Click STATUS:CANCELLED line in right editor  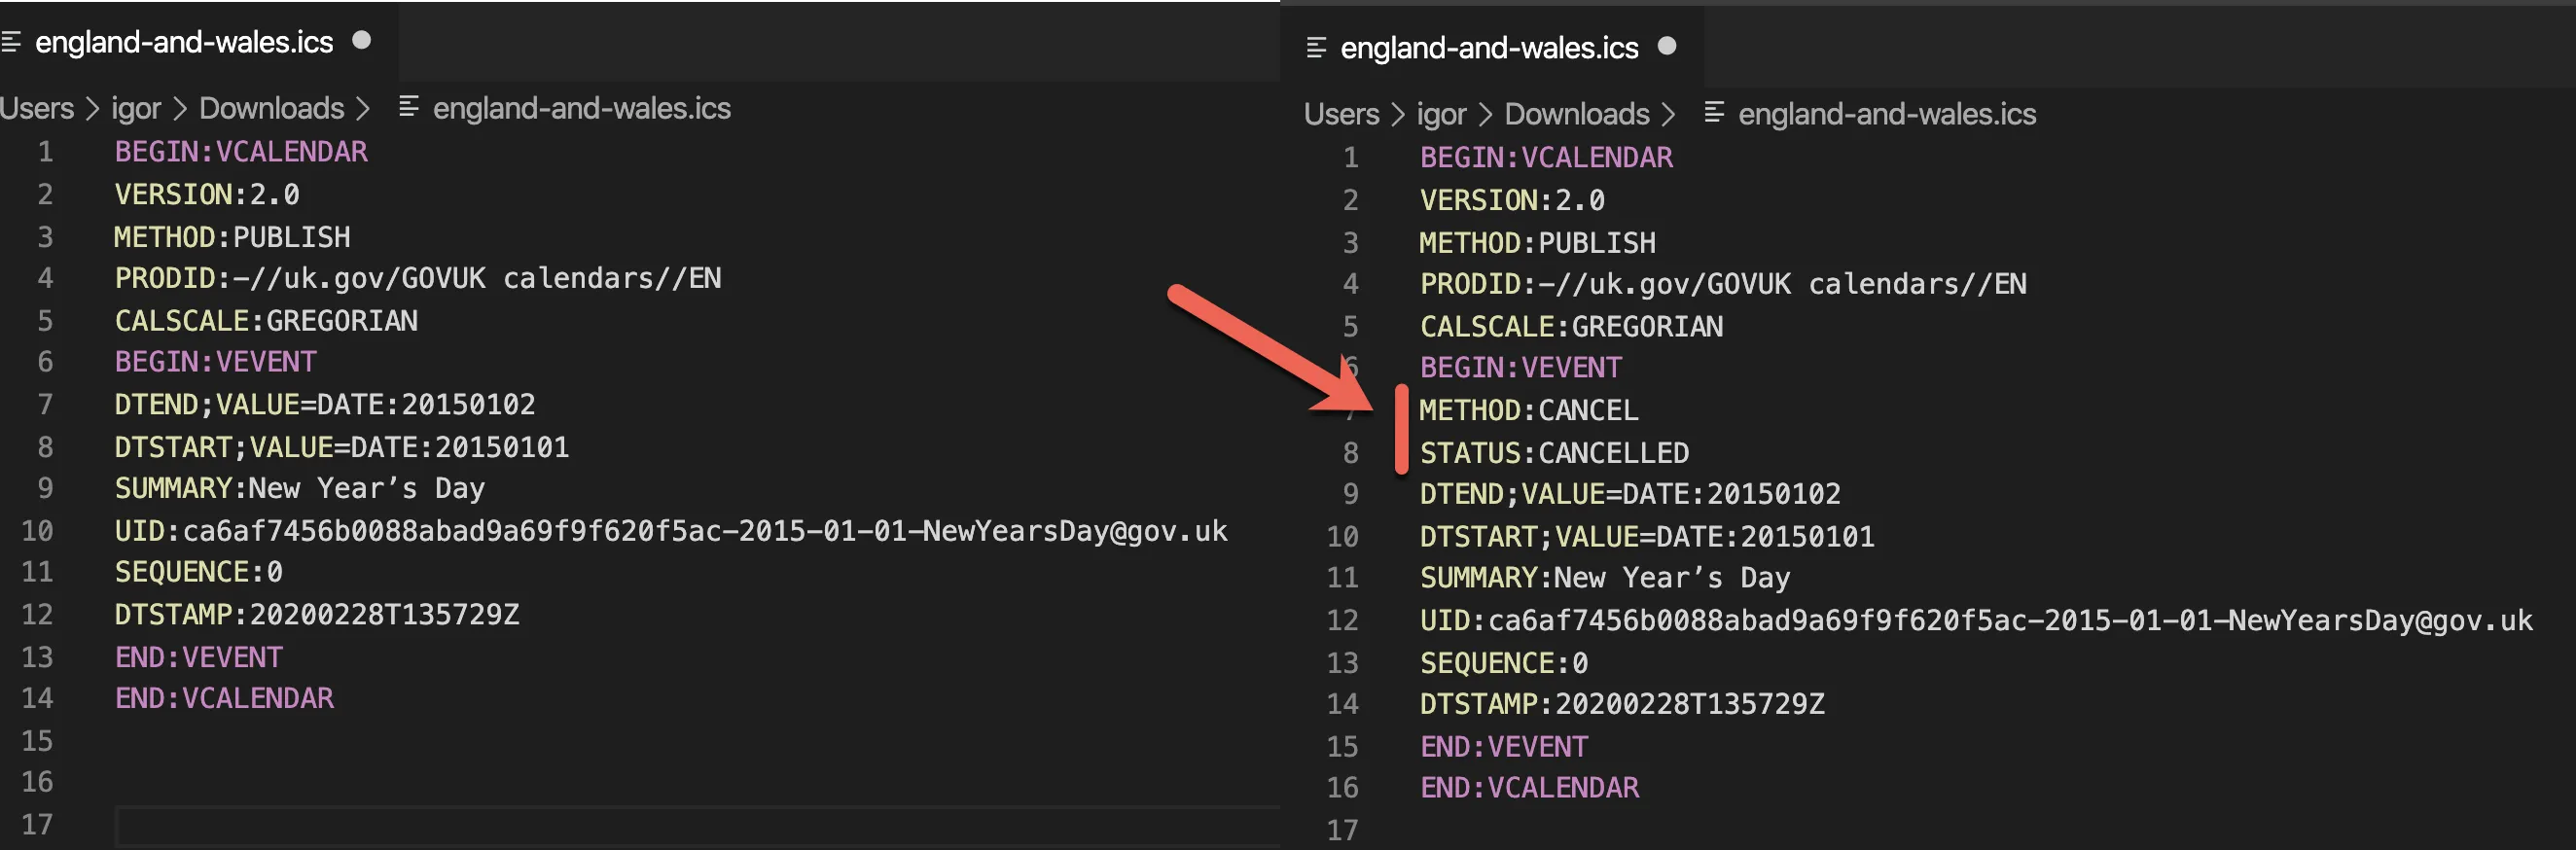[1554, 453]
